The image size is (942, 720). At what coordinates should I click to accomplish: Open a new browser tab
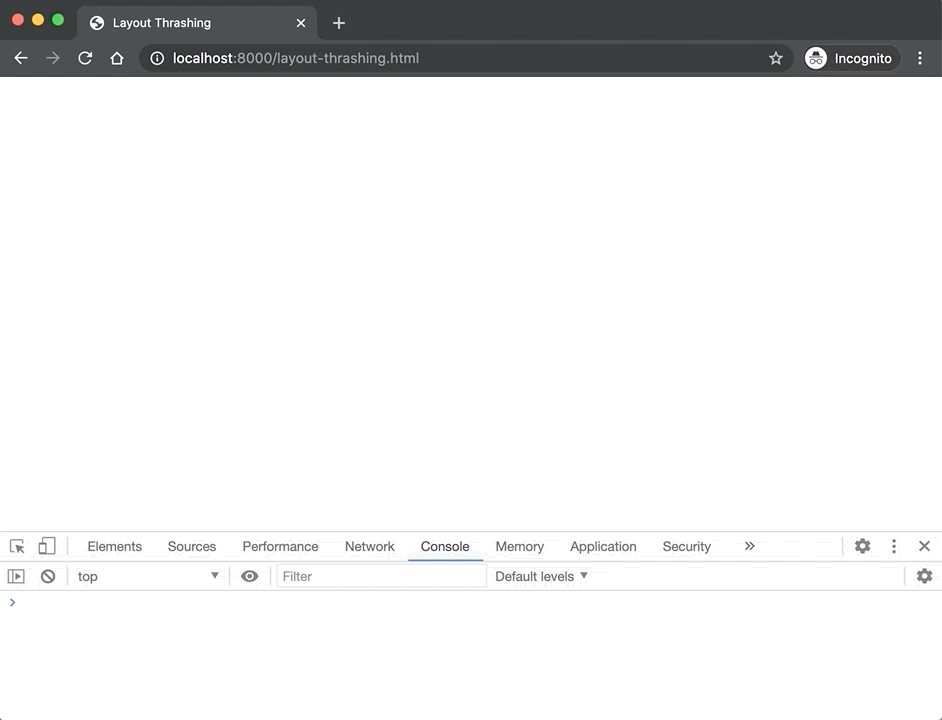339,23
